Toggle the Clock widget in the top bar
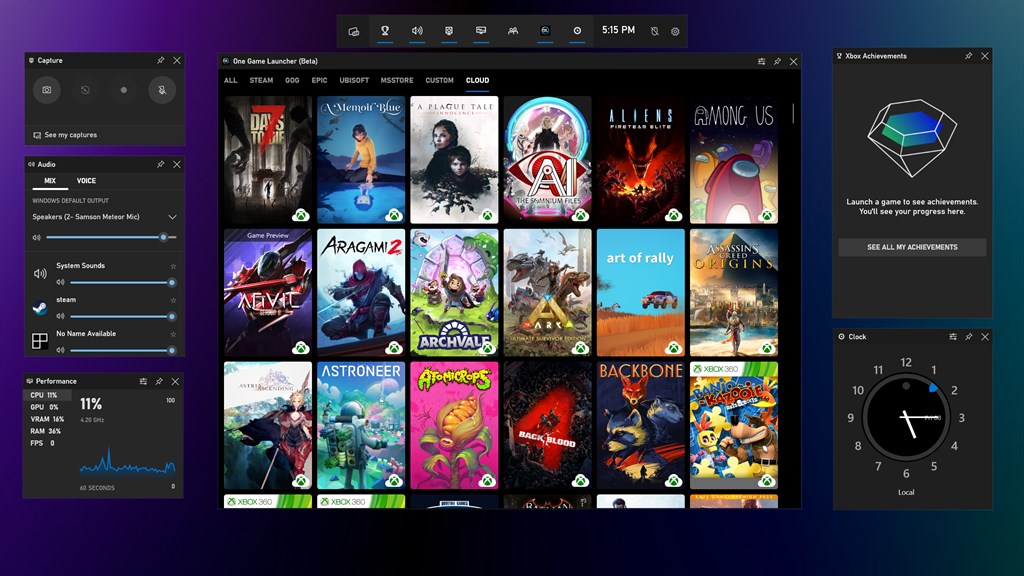Image resolution: width=1024 pixels, height=576 pixels. pos(577,31)
